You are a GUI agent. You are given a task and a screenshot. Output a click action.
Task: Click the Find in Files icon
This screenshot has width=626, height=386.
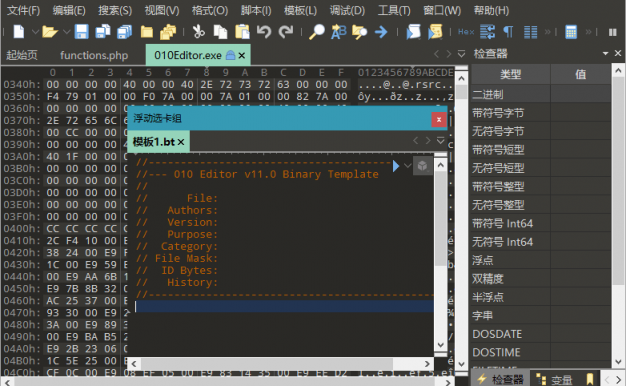359,32
